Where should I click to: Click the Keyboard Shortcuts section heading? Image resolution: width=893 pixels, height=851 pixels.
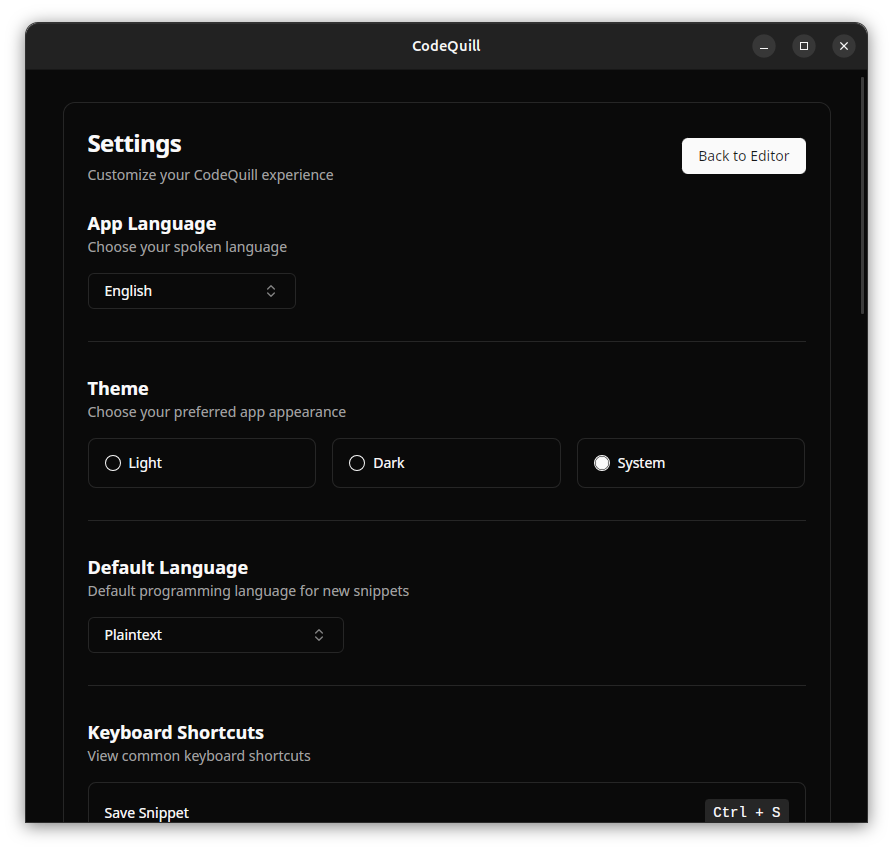point(175,732)
